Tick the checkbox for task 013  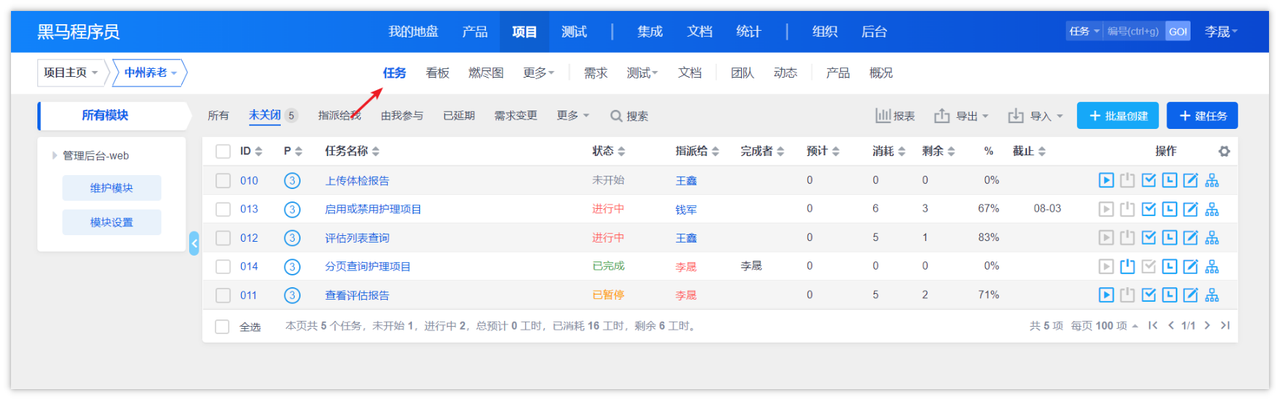(223, 209)
